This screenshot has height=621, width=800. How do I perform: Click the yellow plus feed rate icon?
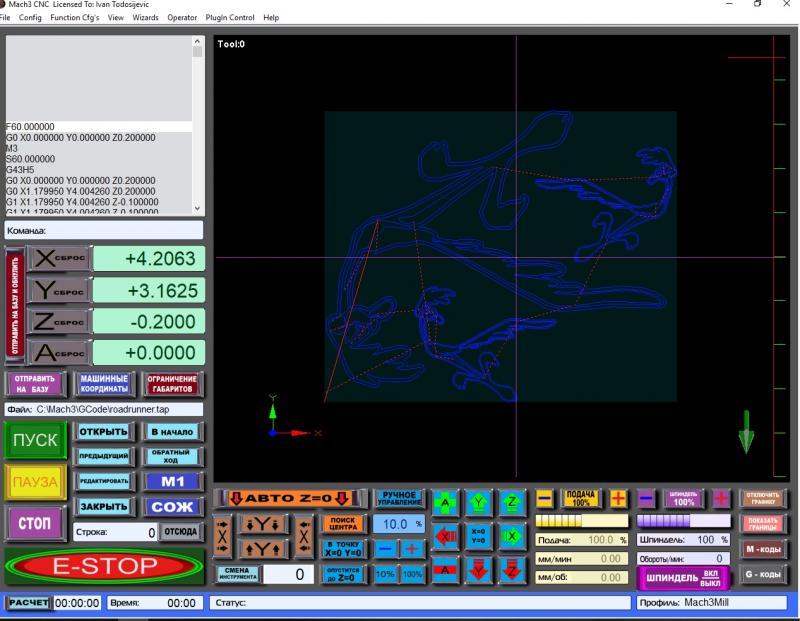[x=619, y=498]
